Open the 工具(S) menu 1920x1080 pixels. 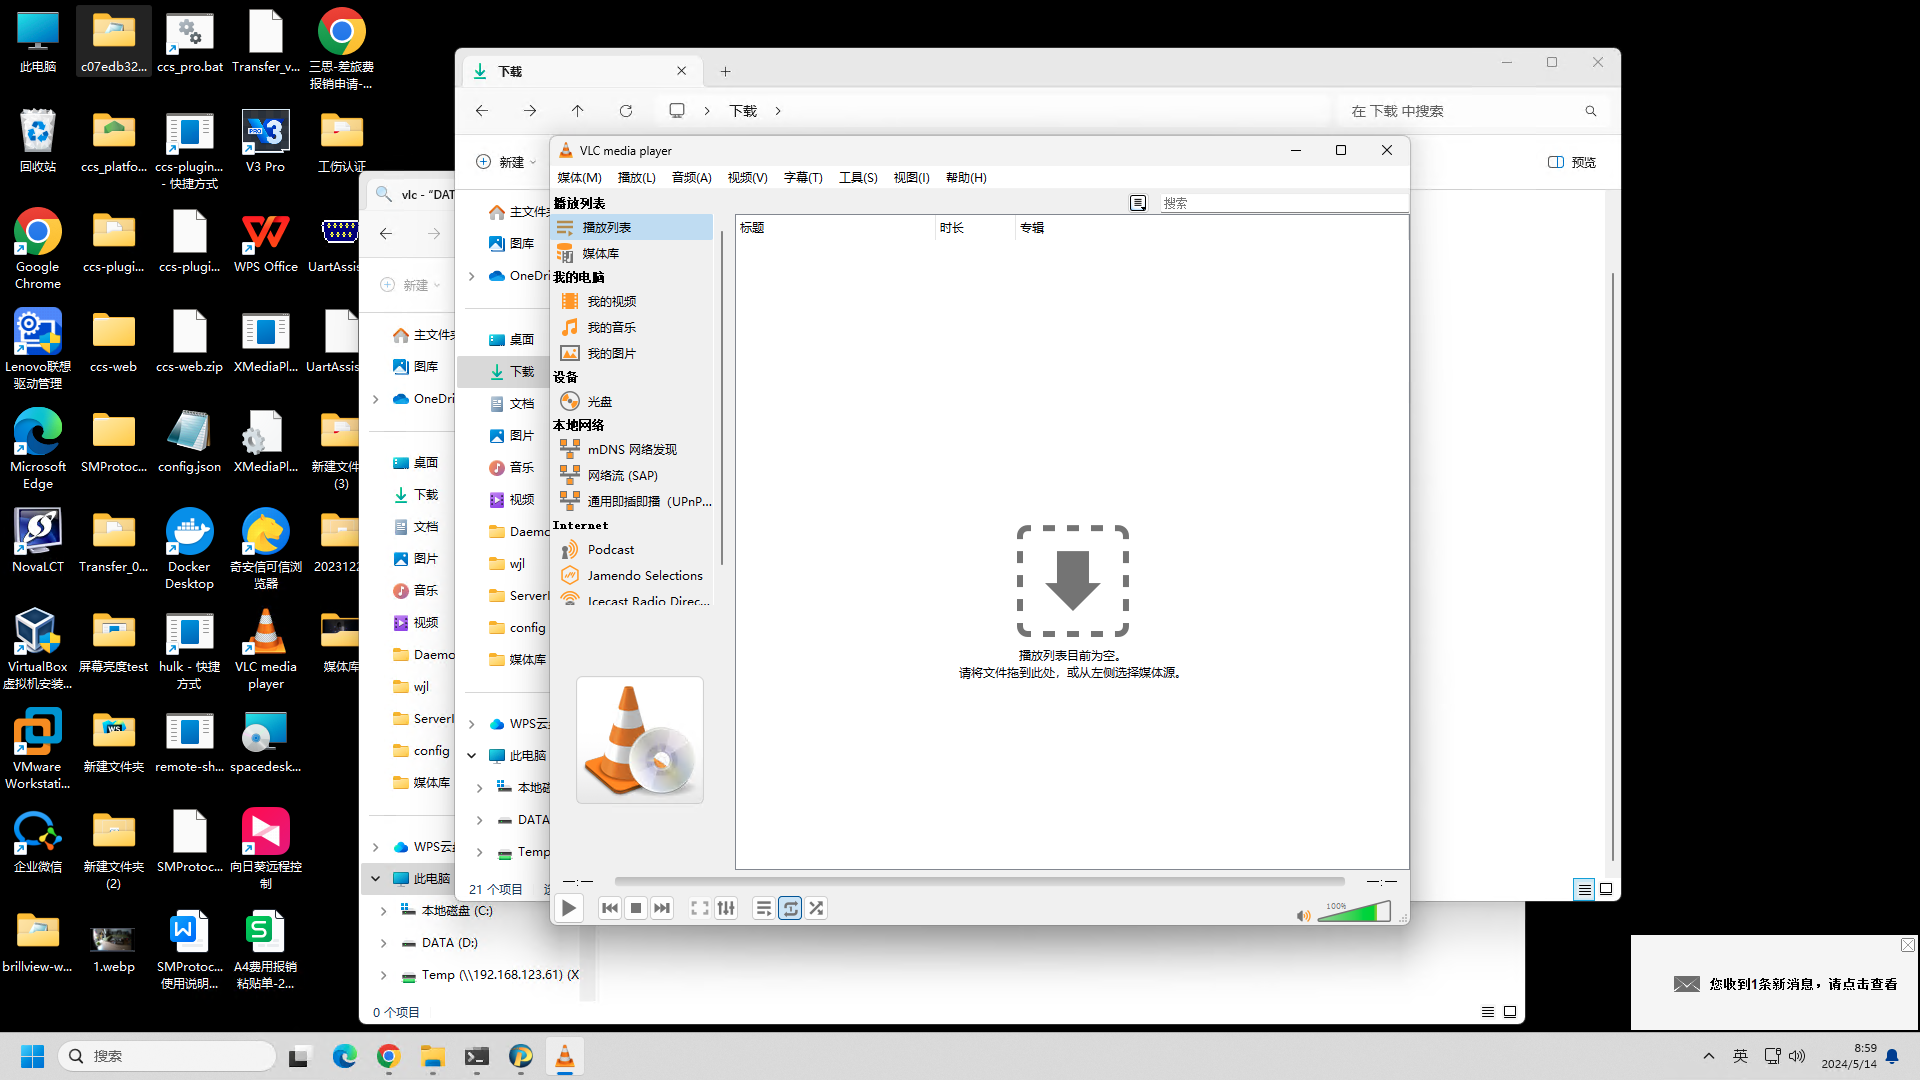click(x=858, y=177)
